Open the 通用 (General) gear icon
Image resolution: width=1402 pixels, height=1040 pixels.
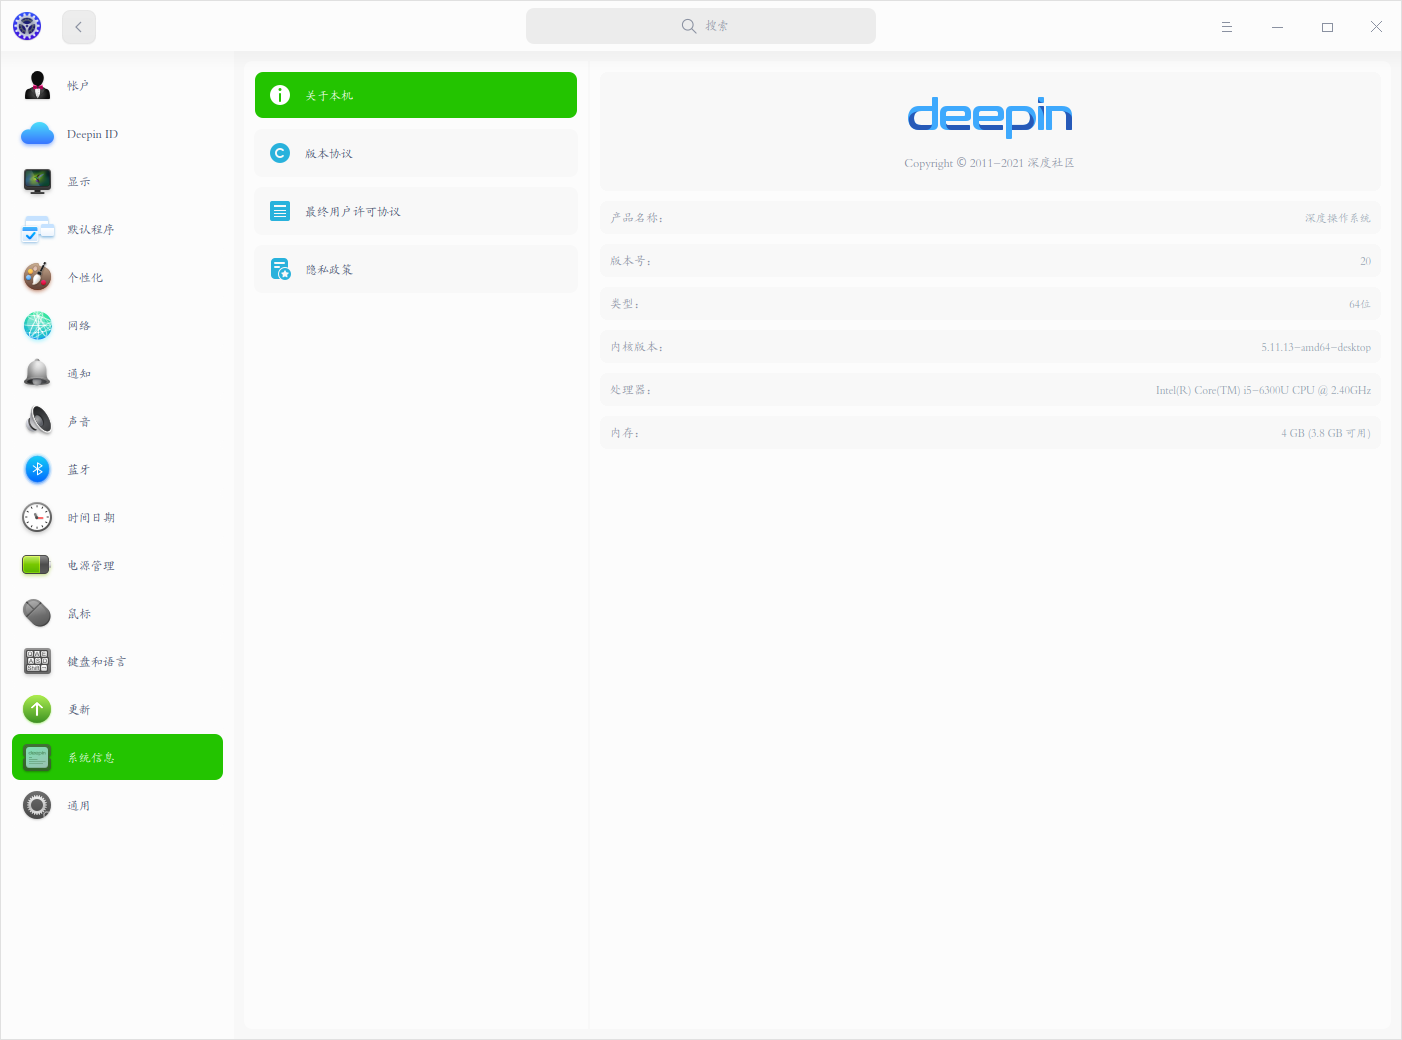tap(38, 805)
